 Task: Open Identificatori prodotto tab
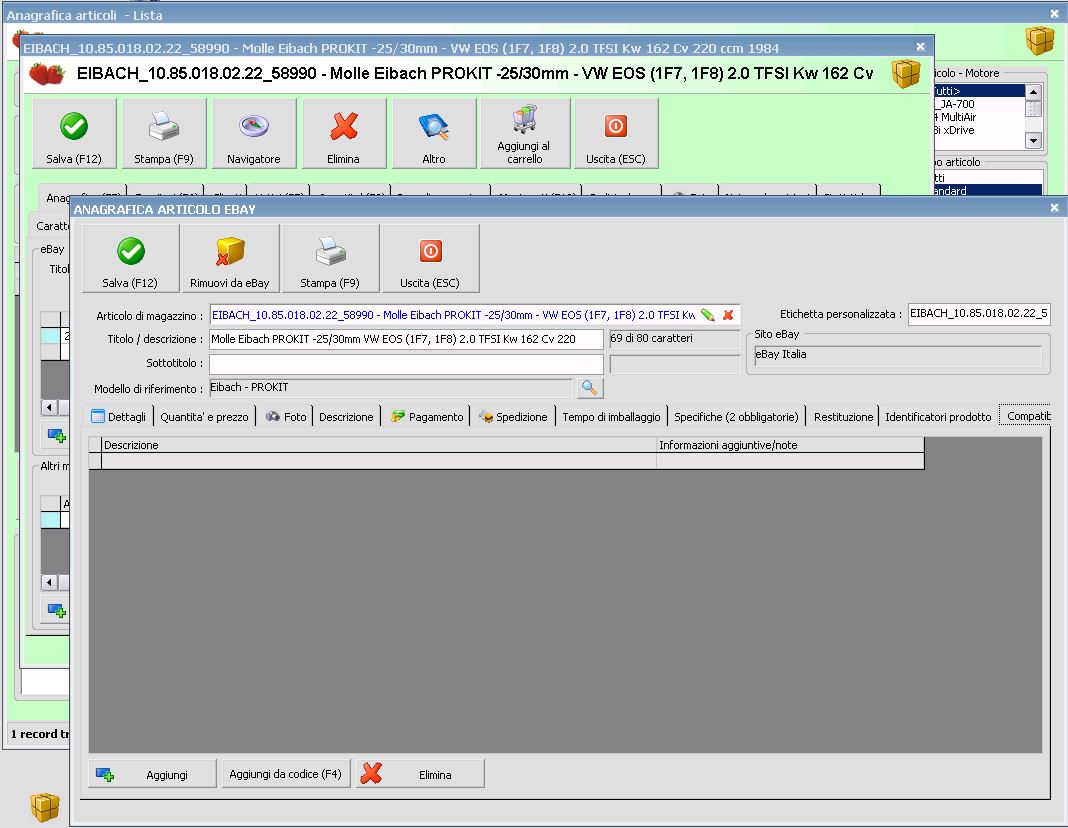(x=938, y=417)
